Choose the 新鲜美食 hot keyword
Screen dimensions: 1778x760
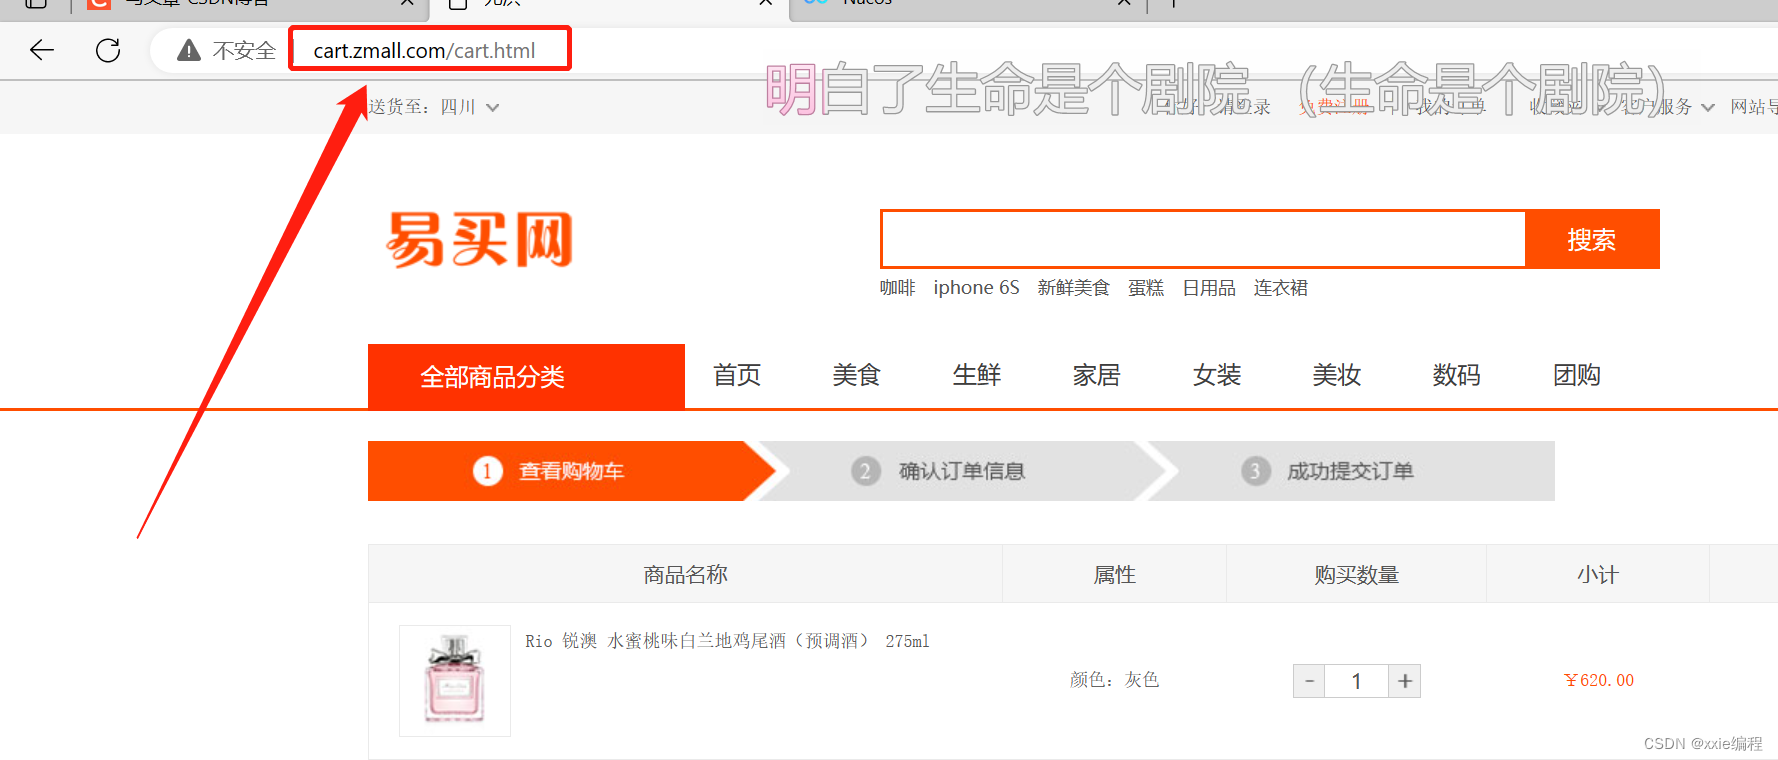coord(1073,288)
